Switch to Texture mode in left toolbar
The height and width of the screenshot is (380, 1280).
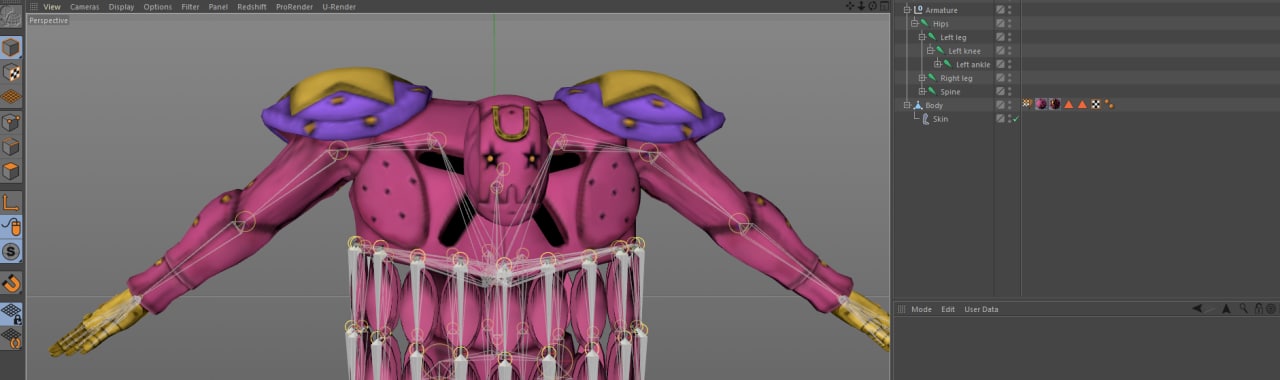point(11,72)
